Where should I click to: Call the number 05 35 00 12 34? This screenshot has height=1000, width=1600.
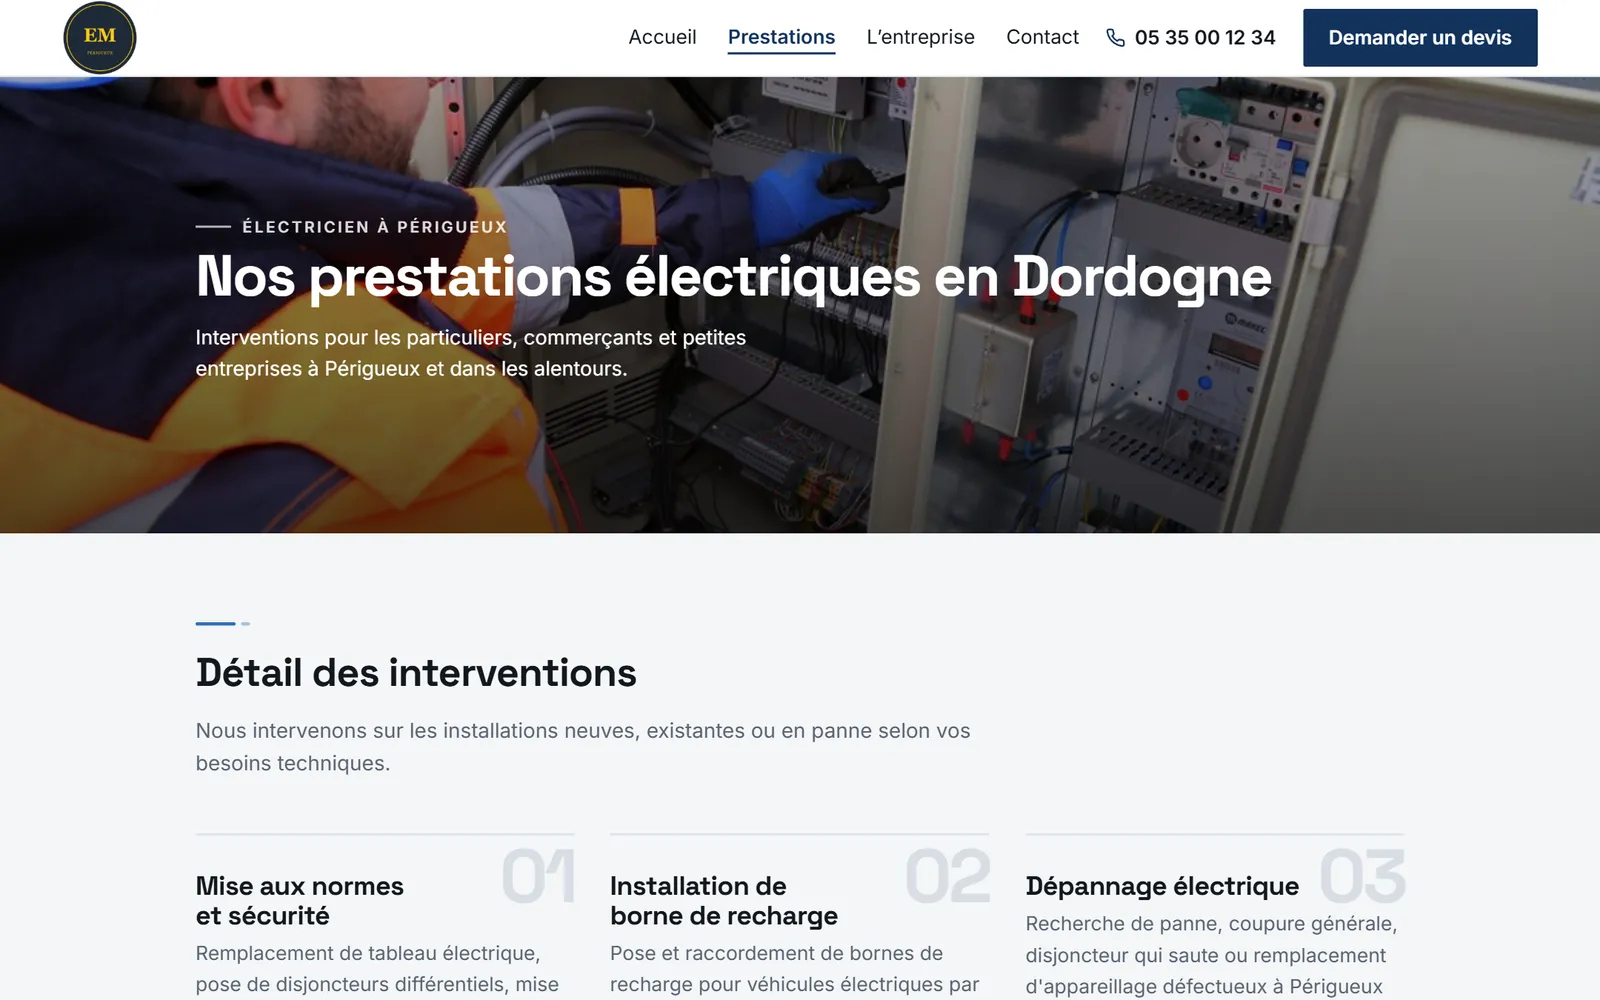click(1205, 38)
